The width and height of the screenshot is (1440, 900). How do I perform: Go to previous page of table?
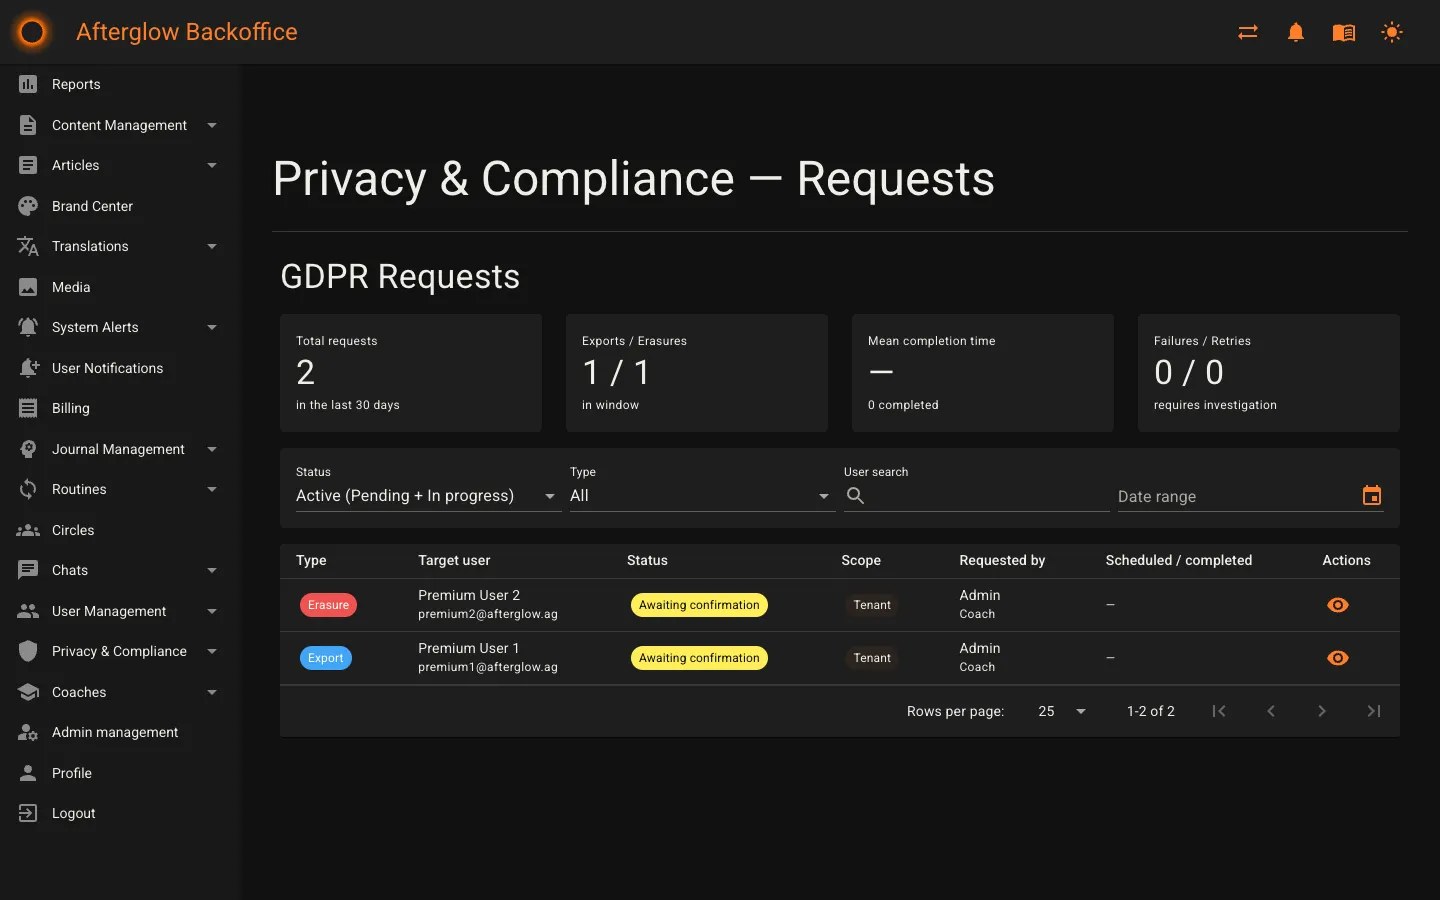coord(1271,711)
